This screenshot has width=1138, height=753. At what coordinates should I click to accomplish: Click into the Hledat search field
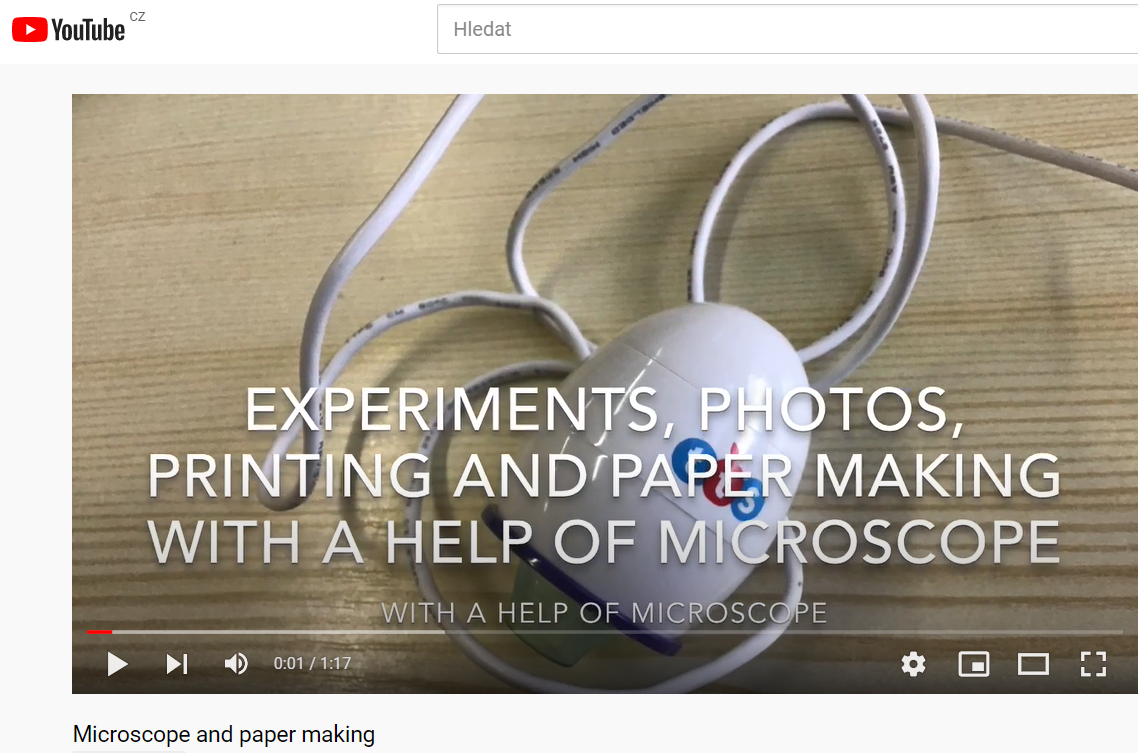[787, 29]
